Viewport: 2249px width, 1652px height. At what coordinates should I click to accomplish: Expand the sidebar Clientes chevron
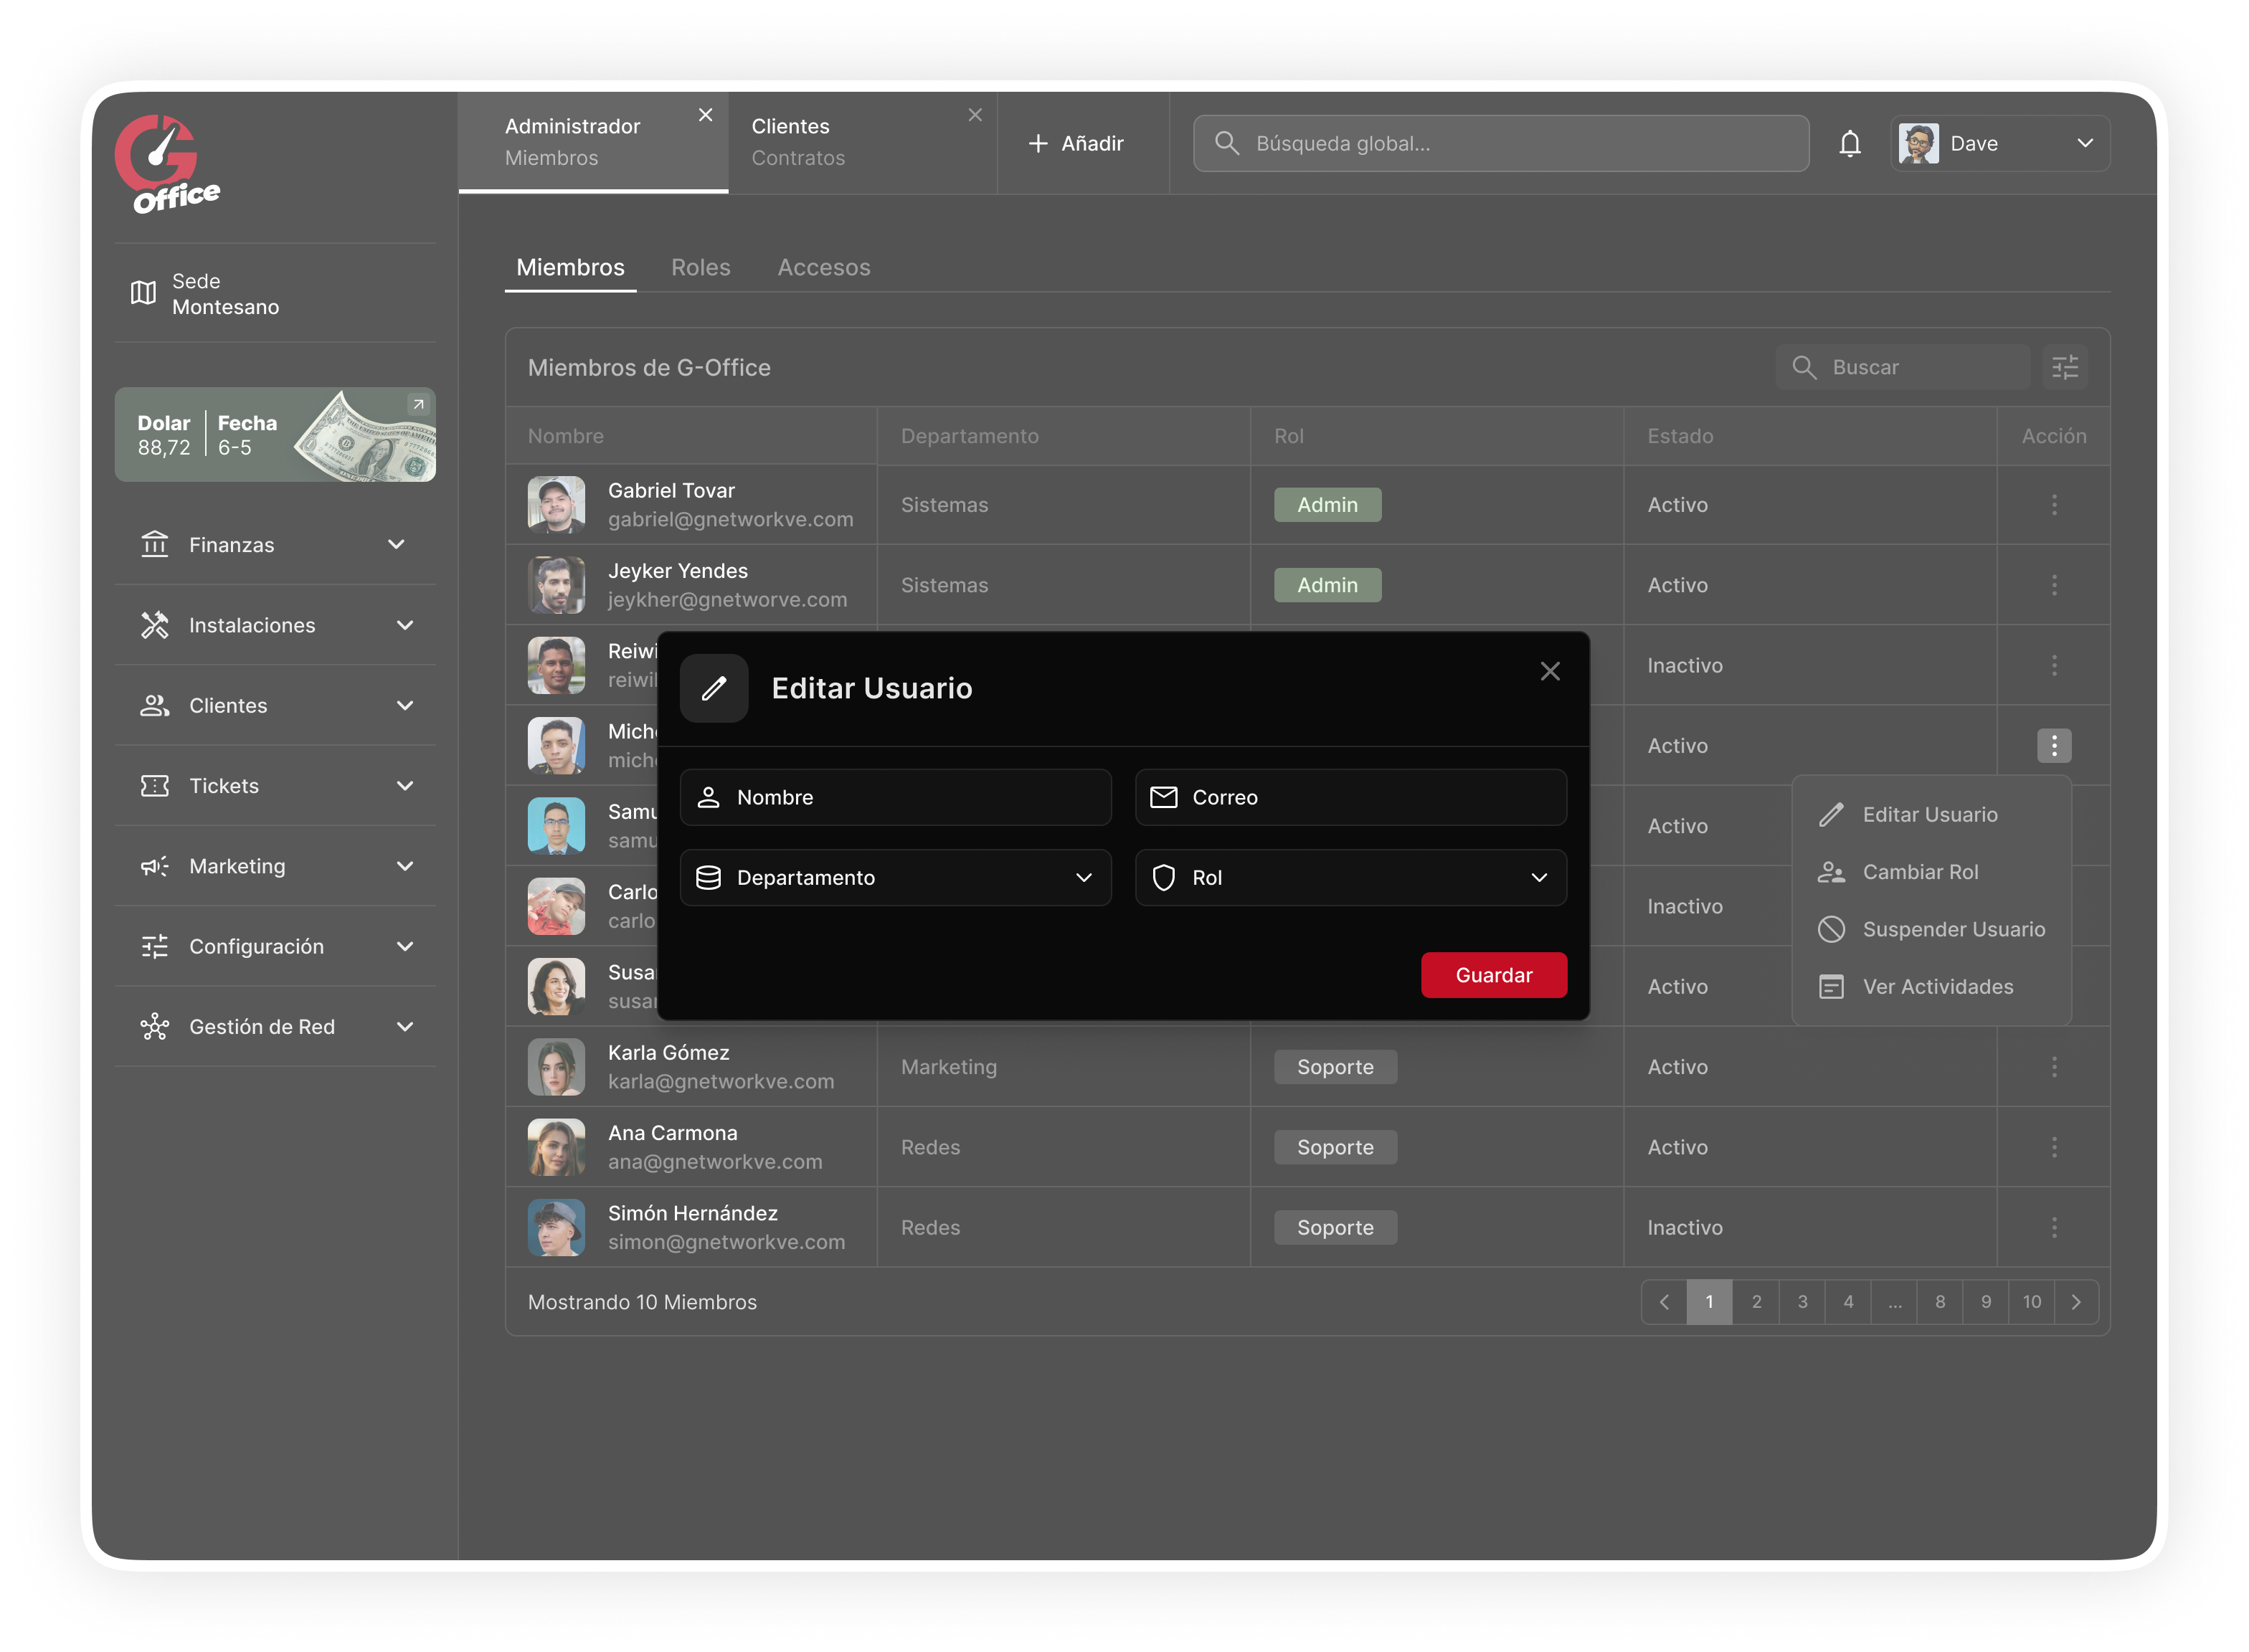click(405, 706)
